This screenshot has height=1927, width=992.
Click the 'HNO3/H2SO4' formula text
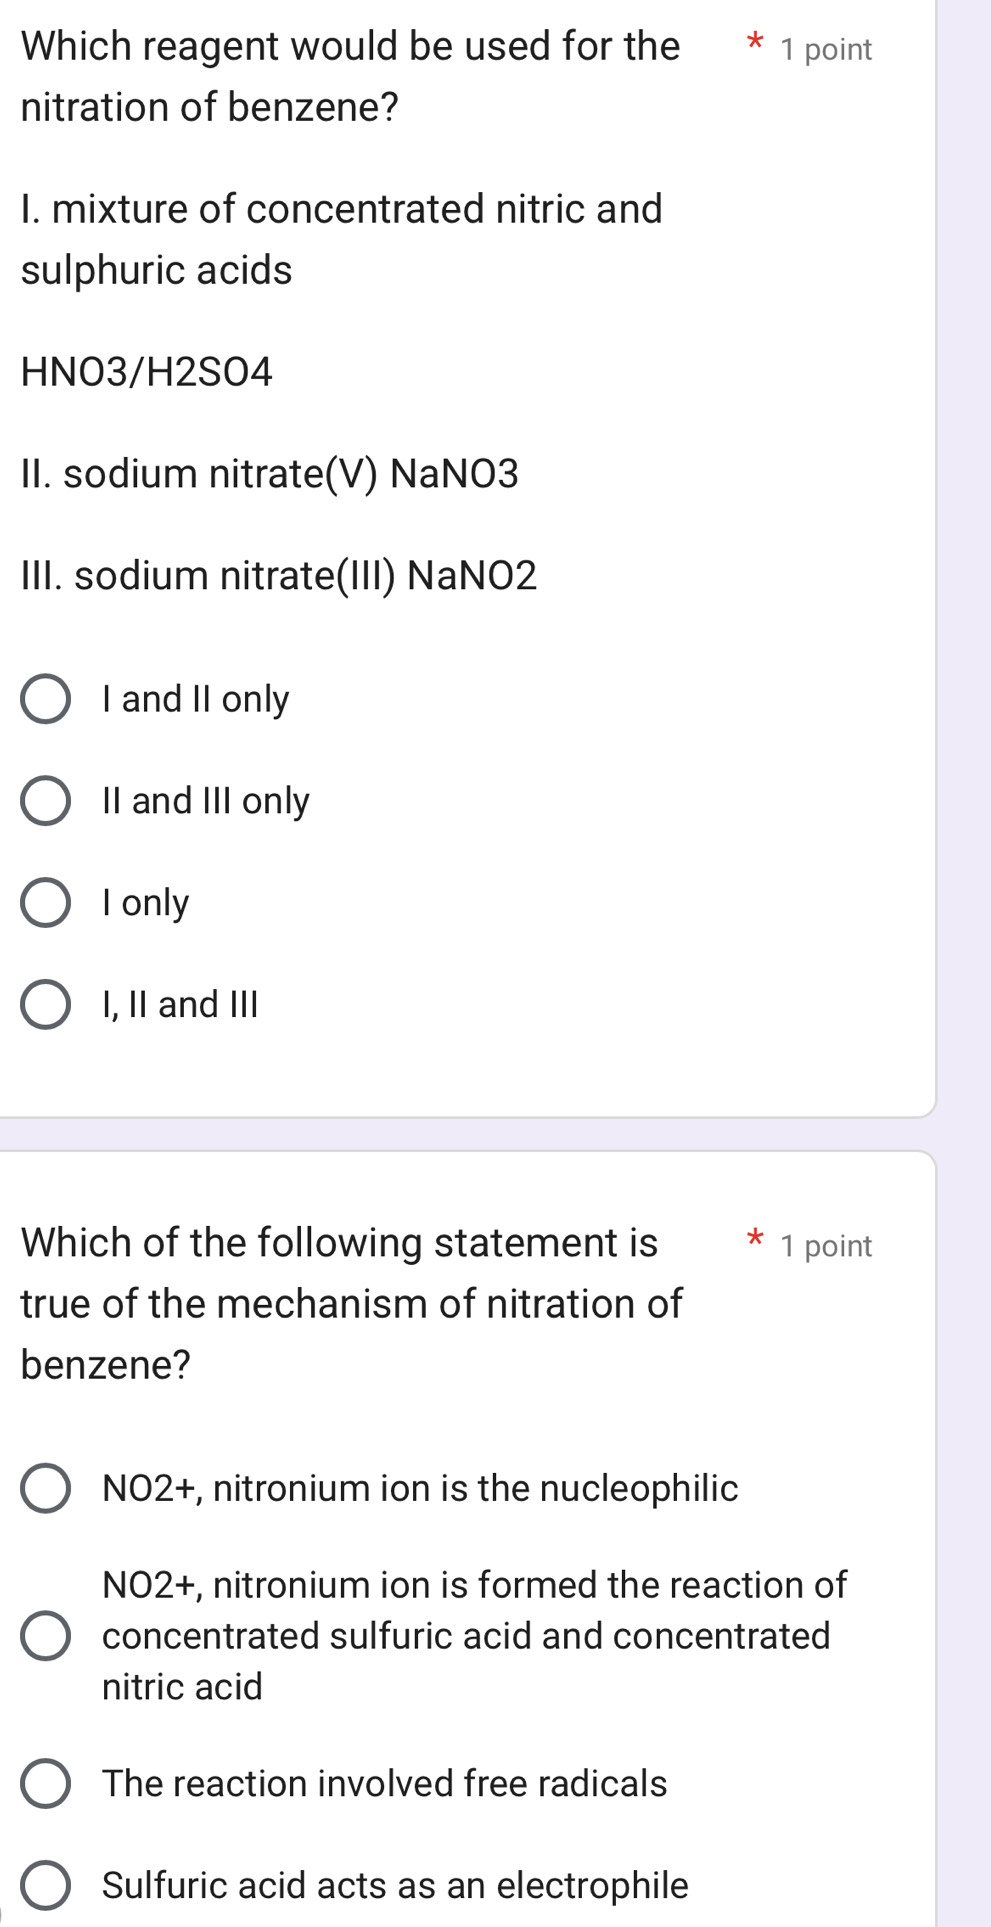(147, 372)
